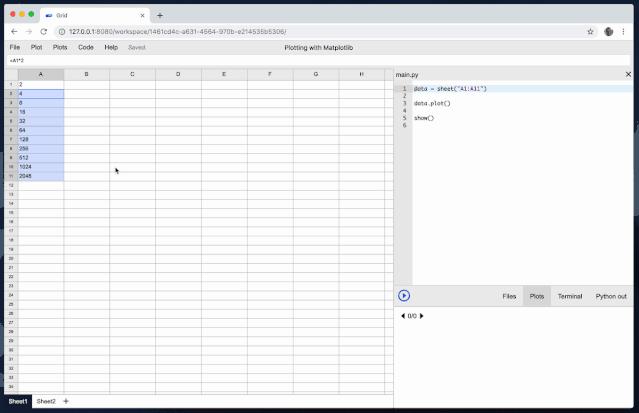The height and width of the screenshot is (413, 639).
Task: Select column F header
Action: [270, 74]
